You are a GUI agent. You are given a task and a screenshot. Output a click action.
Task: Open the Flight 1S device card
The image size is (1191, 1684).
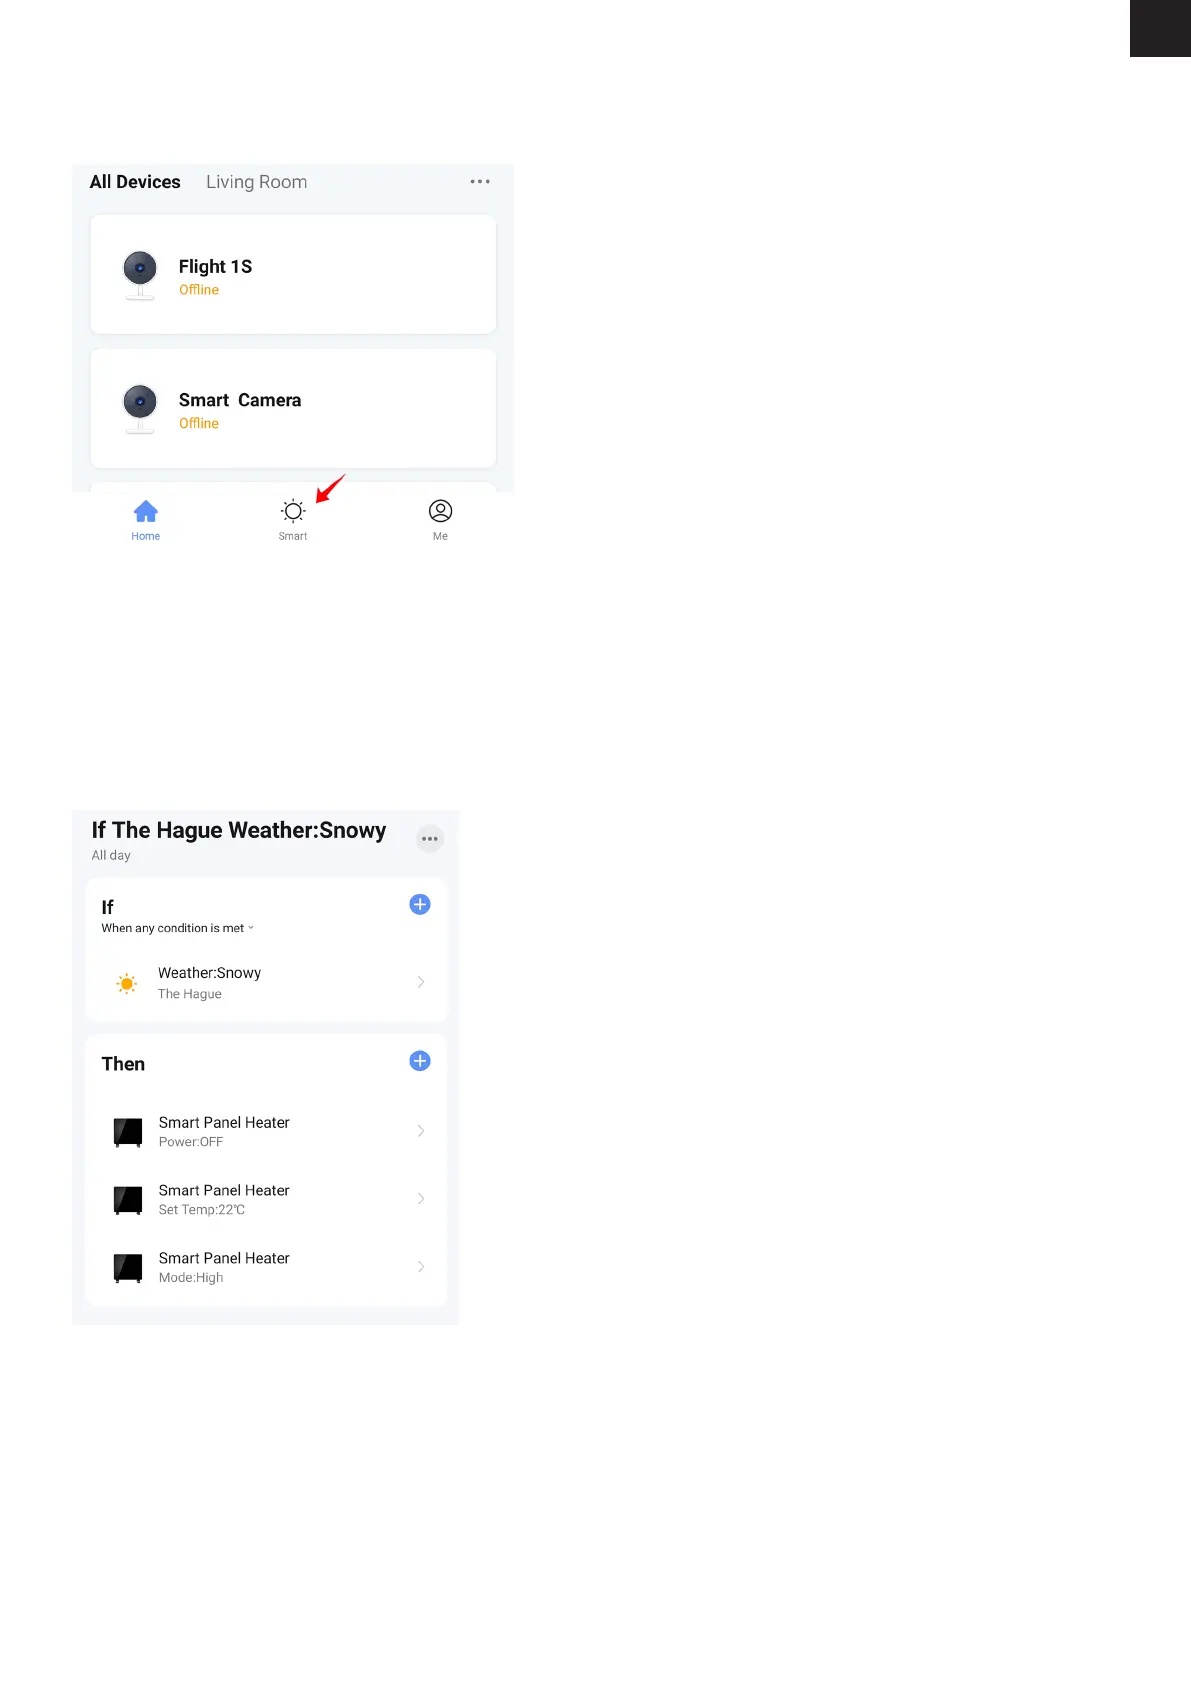293,274
